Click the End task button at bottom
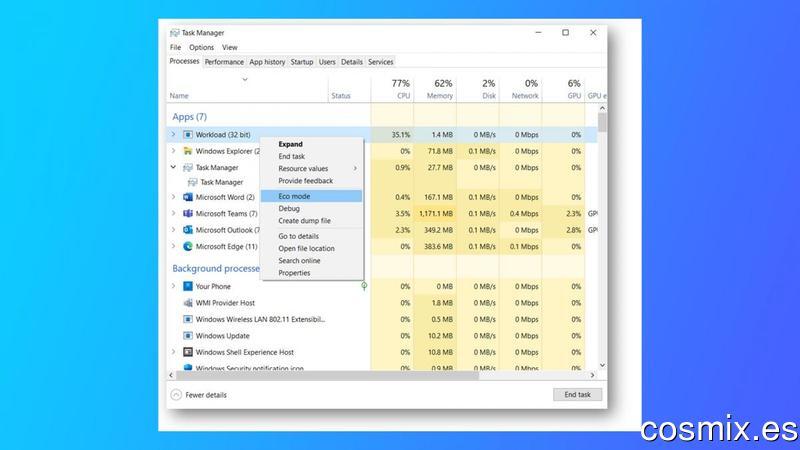The image size is (800, 450). (578, 394)
